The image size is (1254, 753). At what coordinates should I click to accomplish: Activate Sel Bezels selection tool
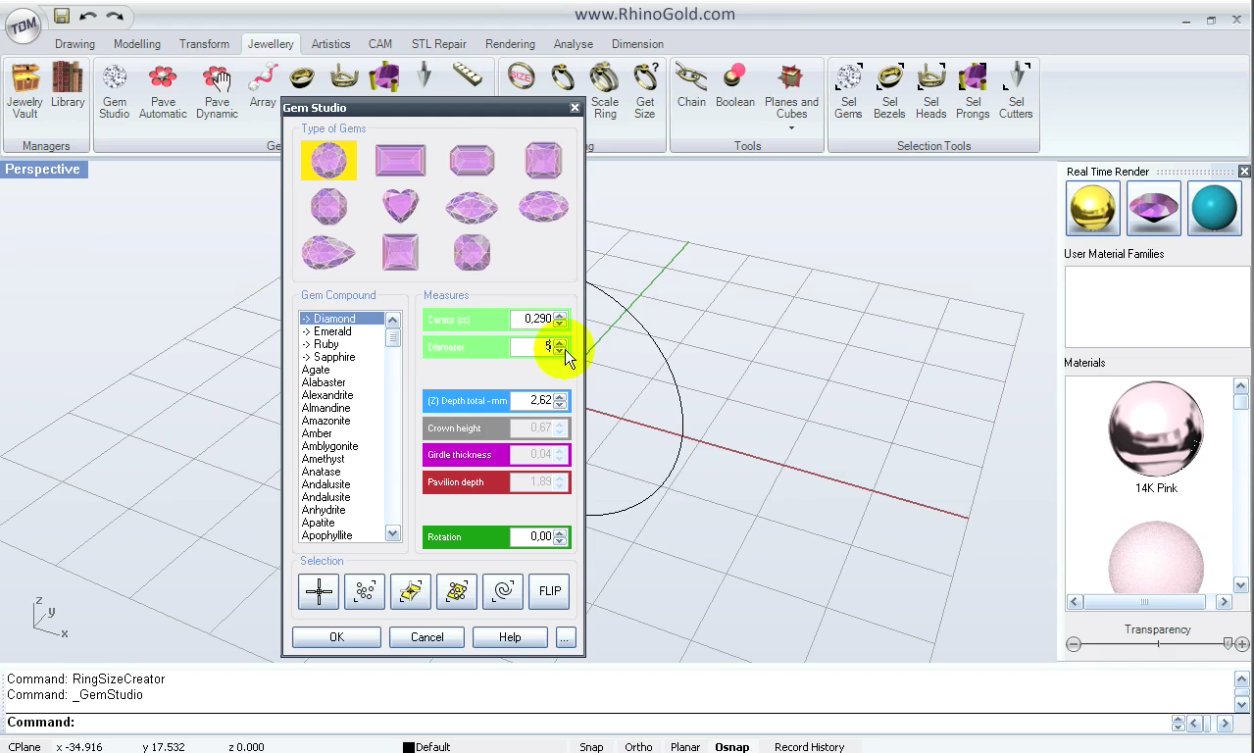click(890, 91)
